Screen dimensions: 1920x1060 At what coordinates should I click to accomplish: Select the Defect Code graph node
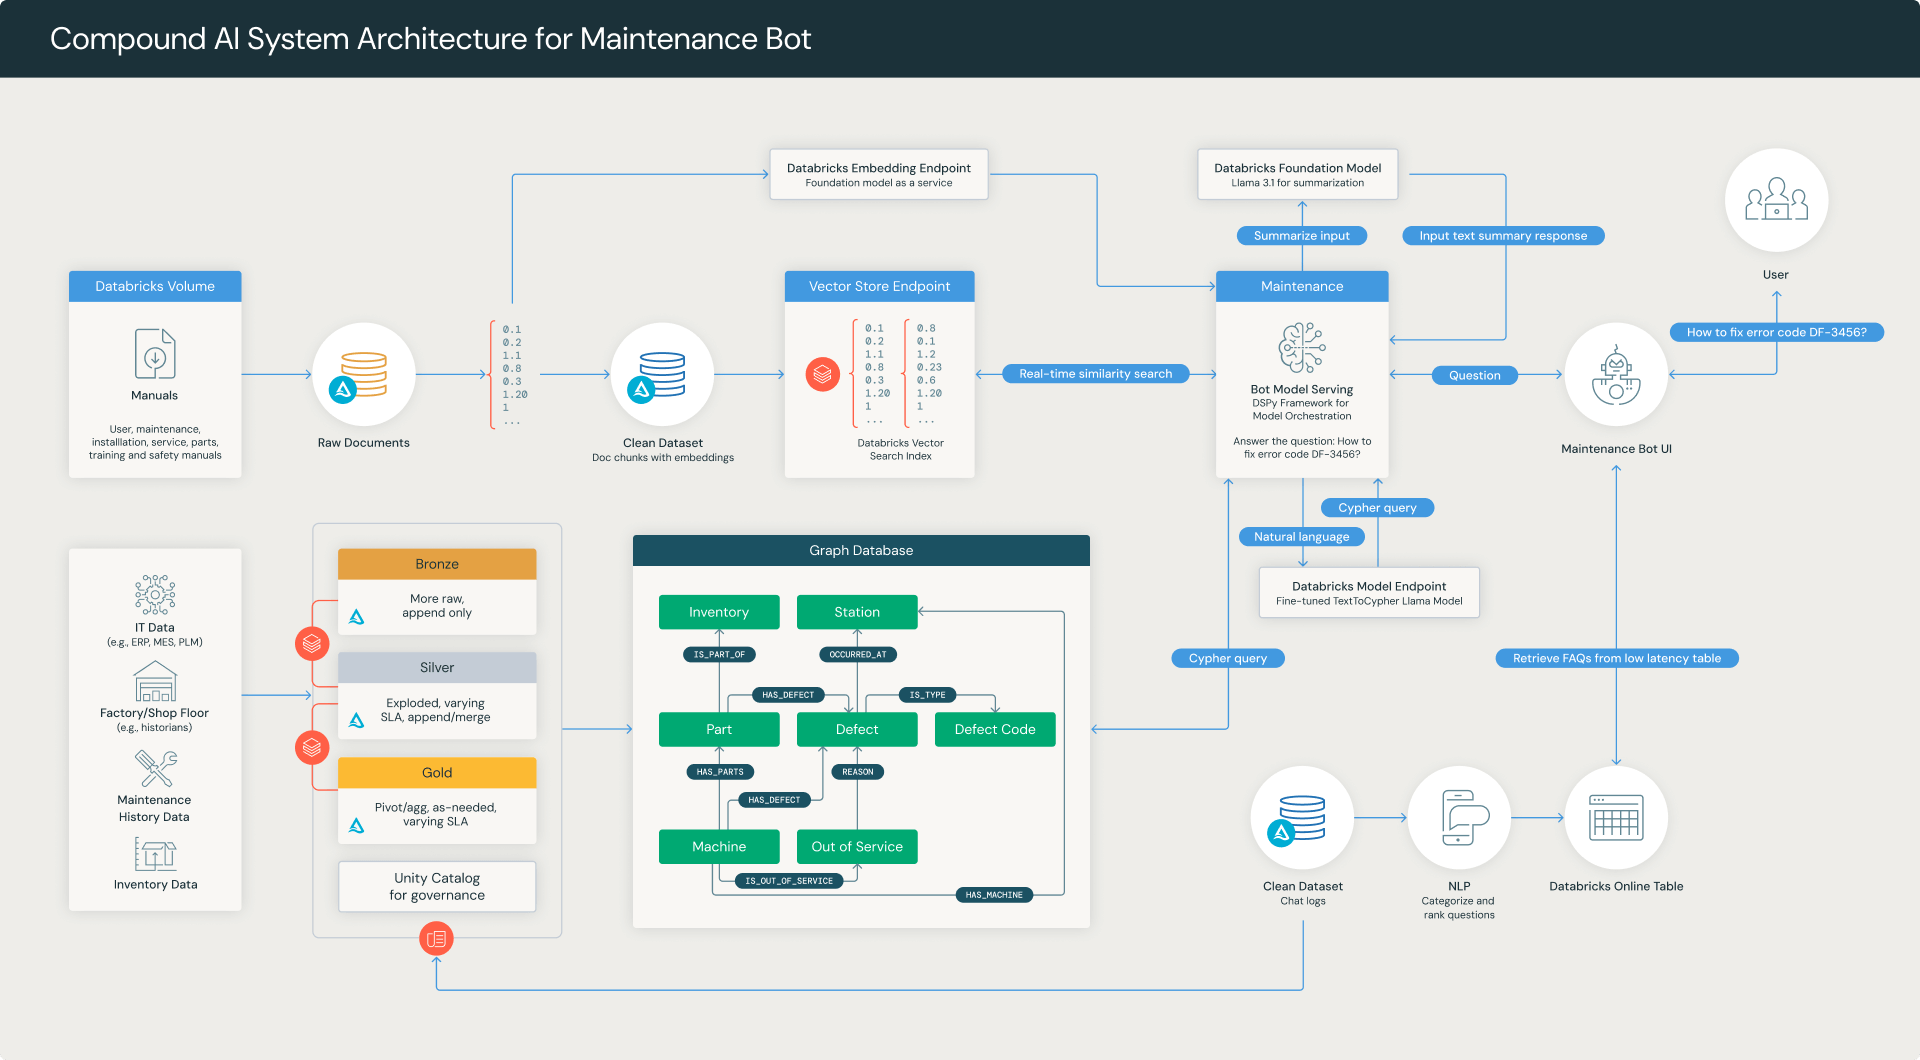pos(994,729)
